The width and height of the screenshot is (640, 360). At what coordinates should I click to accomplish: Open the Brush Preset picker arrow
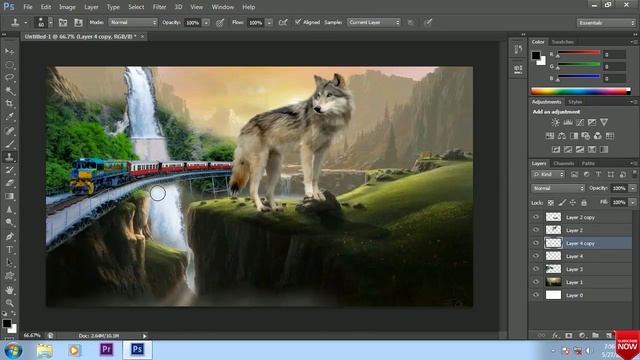tap(51, 23)
